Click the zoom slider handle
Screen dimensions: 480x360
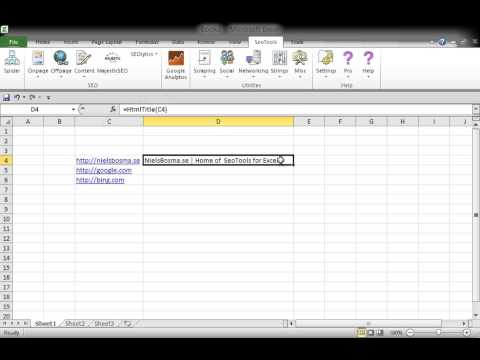[x=438, y=332]
